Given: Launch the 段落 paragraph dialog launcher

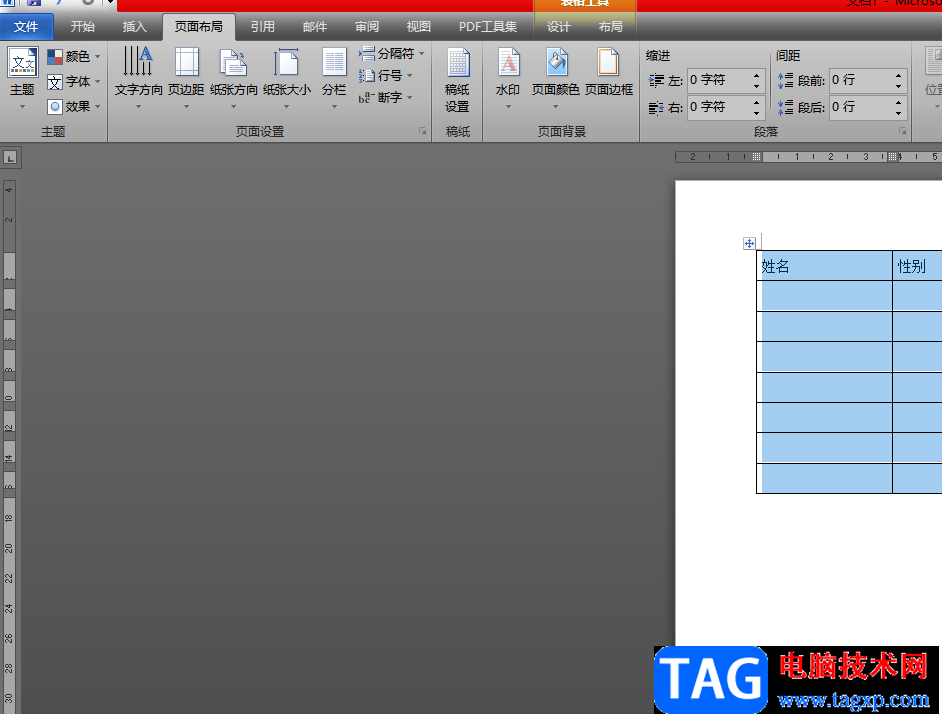Looking at the screenshot, I should 902,131.
